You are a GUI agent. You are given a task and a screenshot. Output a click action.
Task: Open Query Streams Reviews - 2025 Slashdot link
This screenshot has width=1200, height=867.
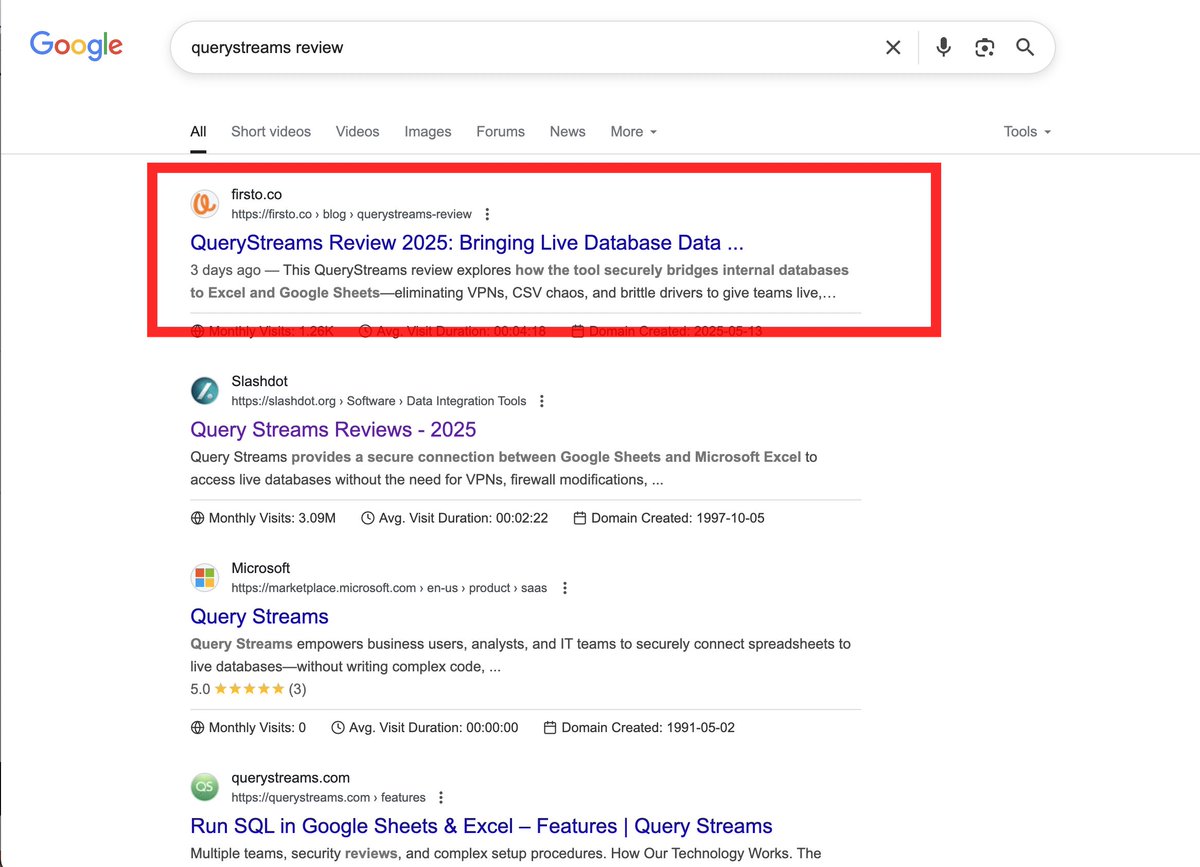333,429
